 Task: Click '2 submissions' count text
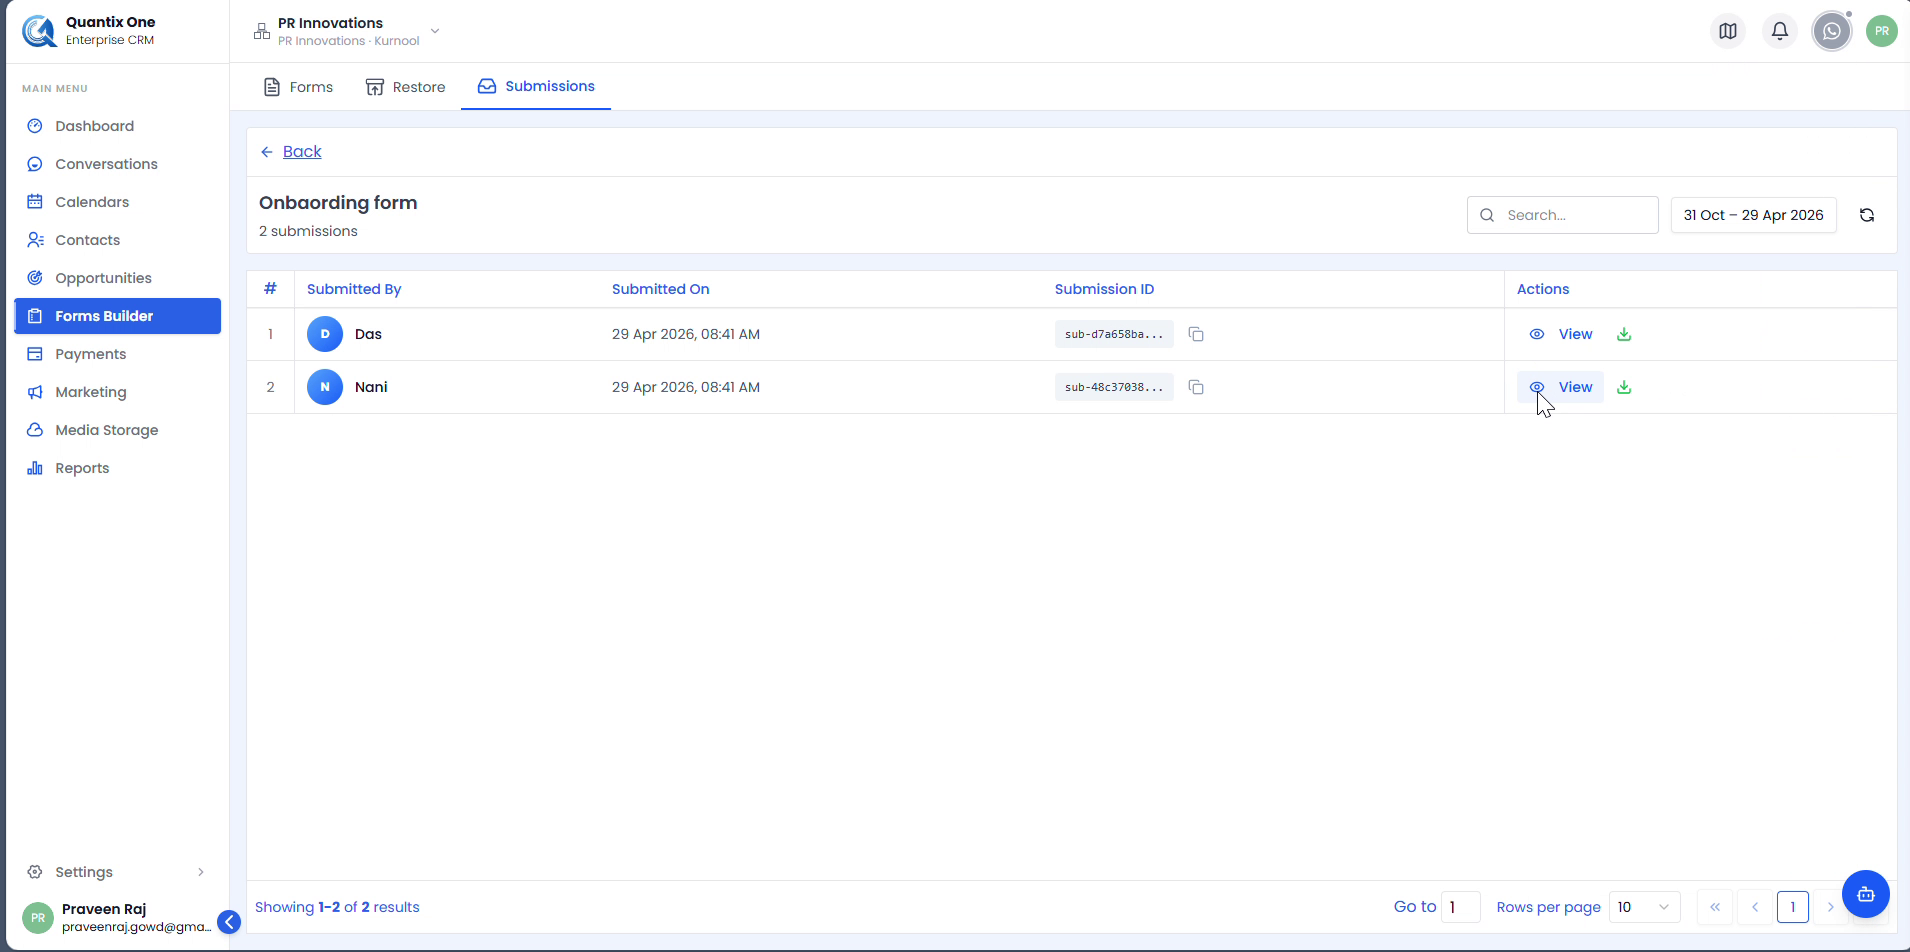coord(308,231)
